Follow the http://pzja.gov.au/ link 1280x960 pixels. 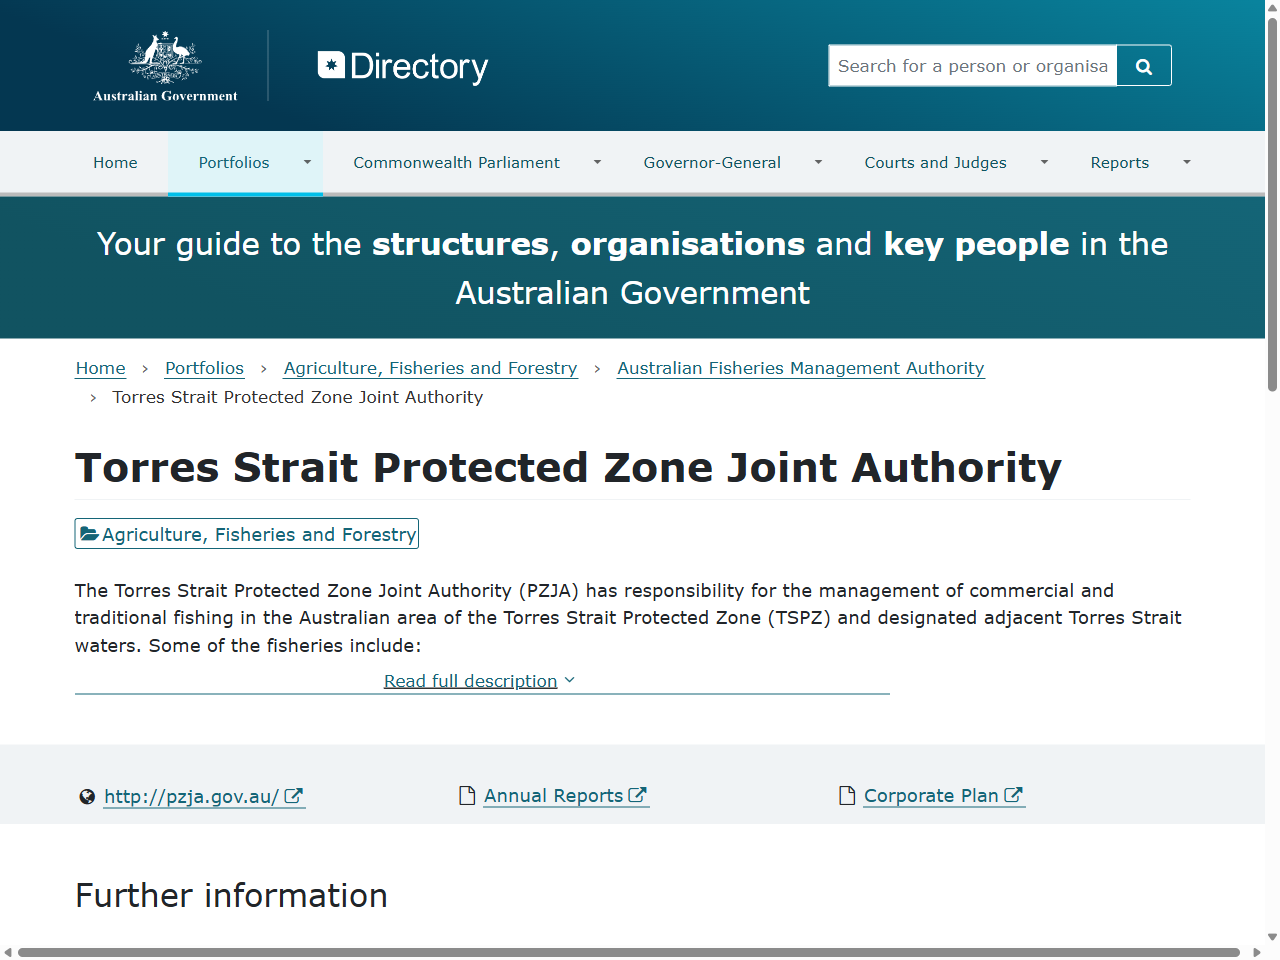[x=190, y=797]
